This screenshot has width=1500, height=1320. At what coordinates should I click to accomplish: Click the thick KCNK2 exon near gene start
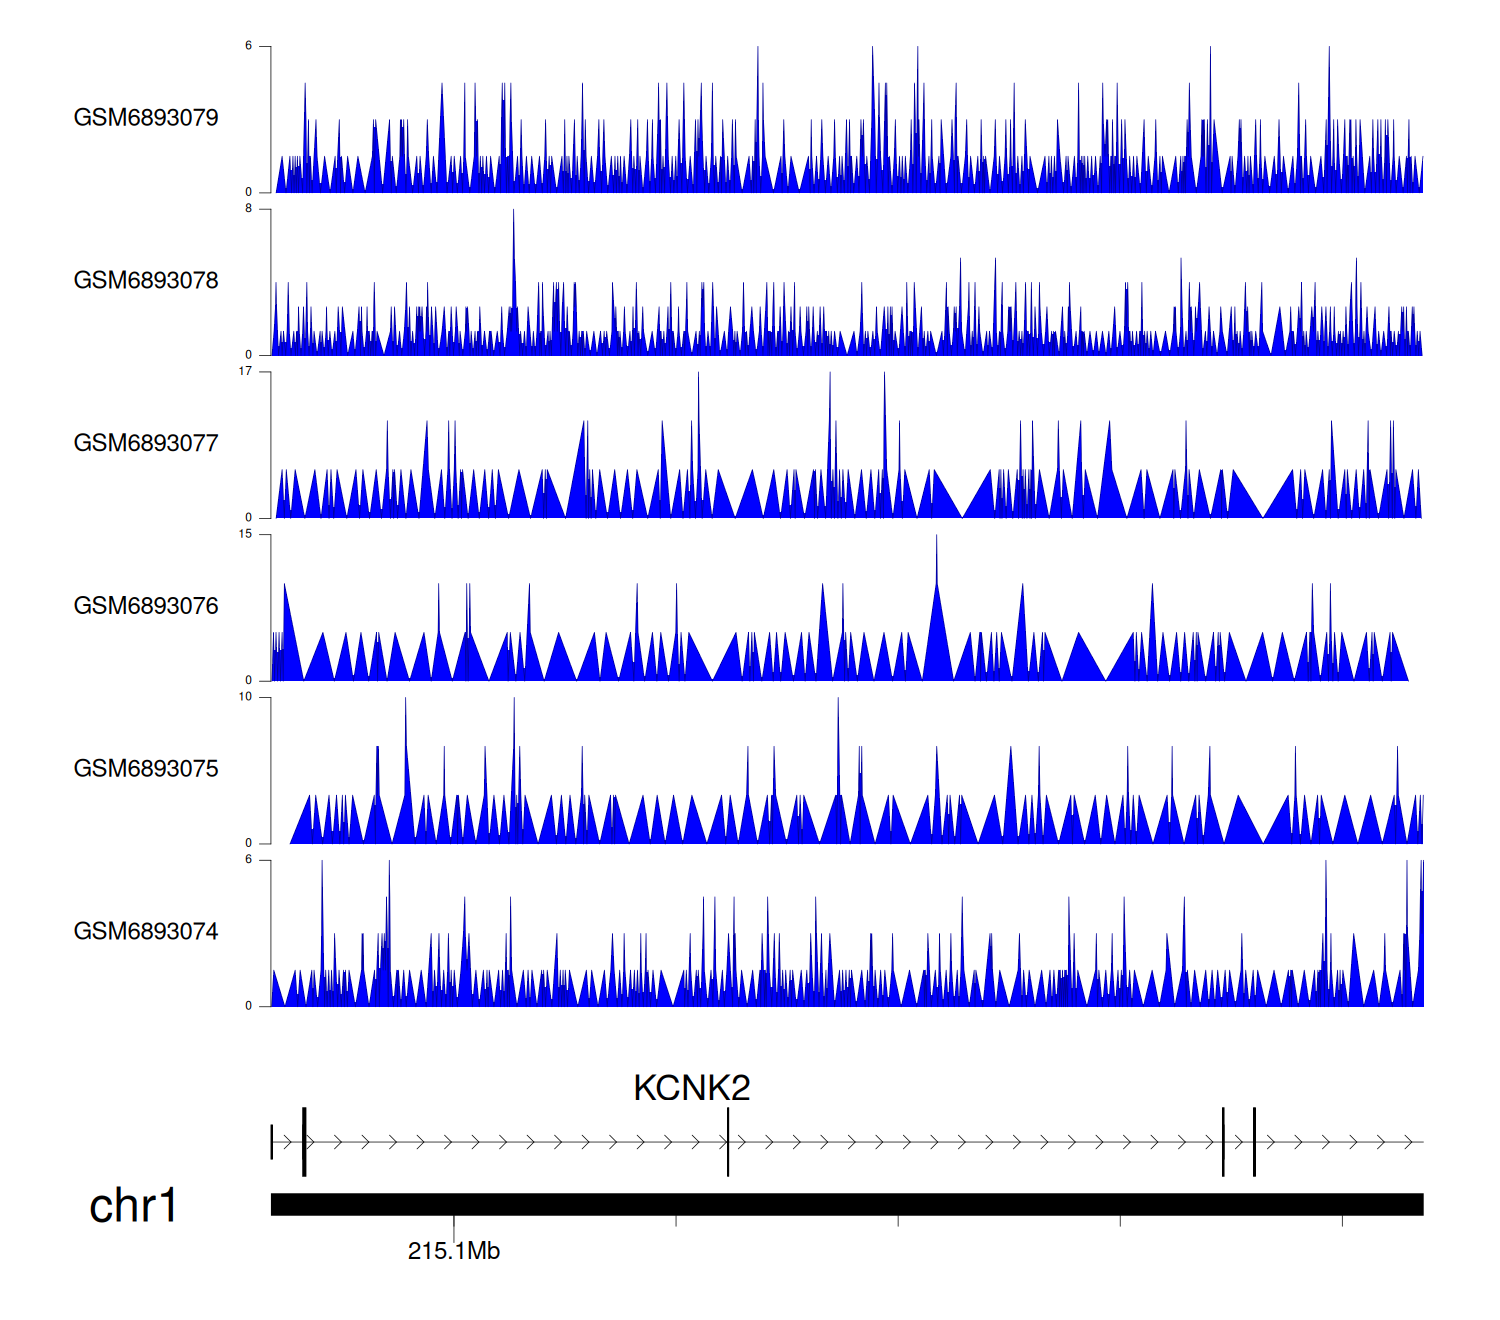click(304, 1142)
